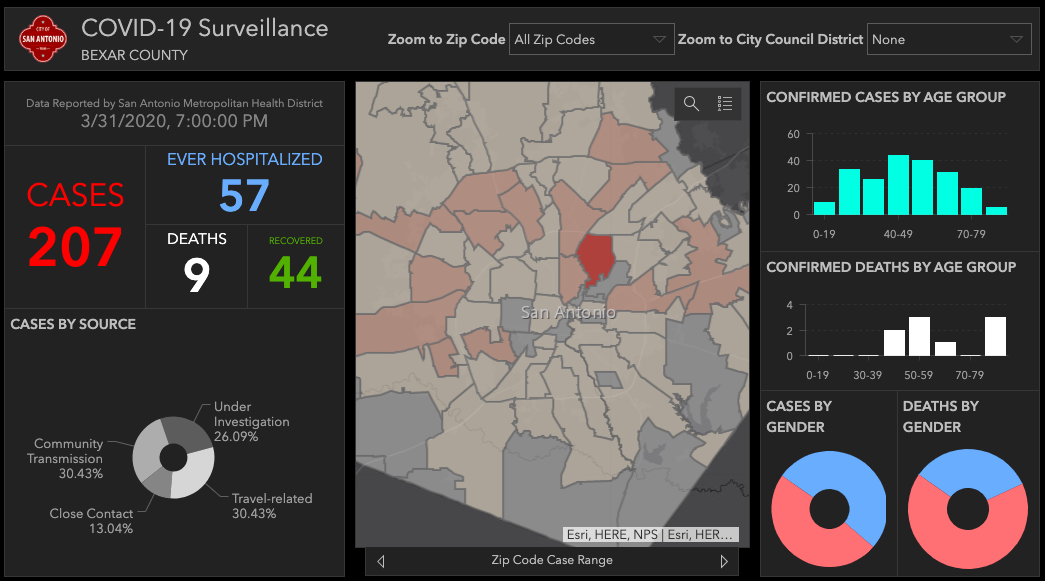Click the Zip Code Case Range tab label

[552, 560]
